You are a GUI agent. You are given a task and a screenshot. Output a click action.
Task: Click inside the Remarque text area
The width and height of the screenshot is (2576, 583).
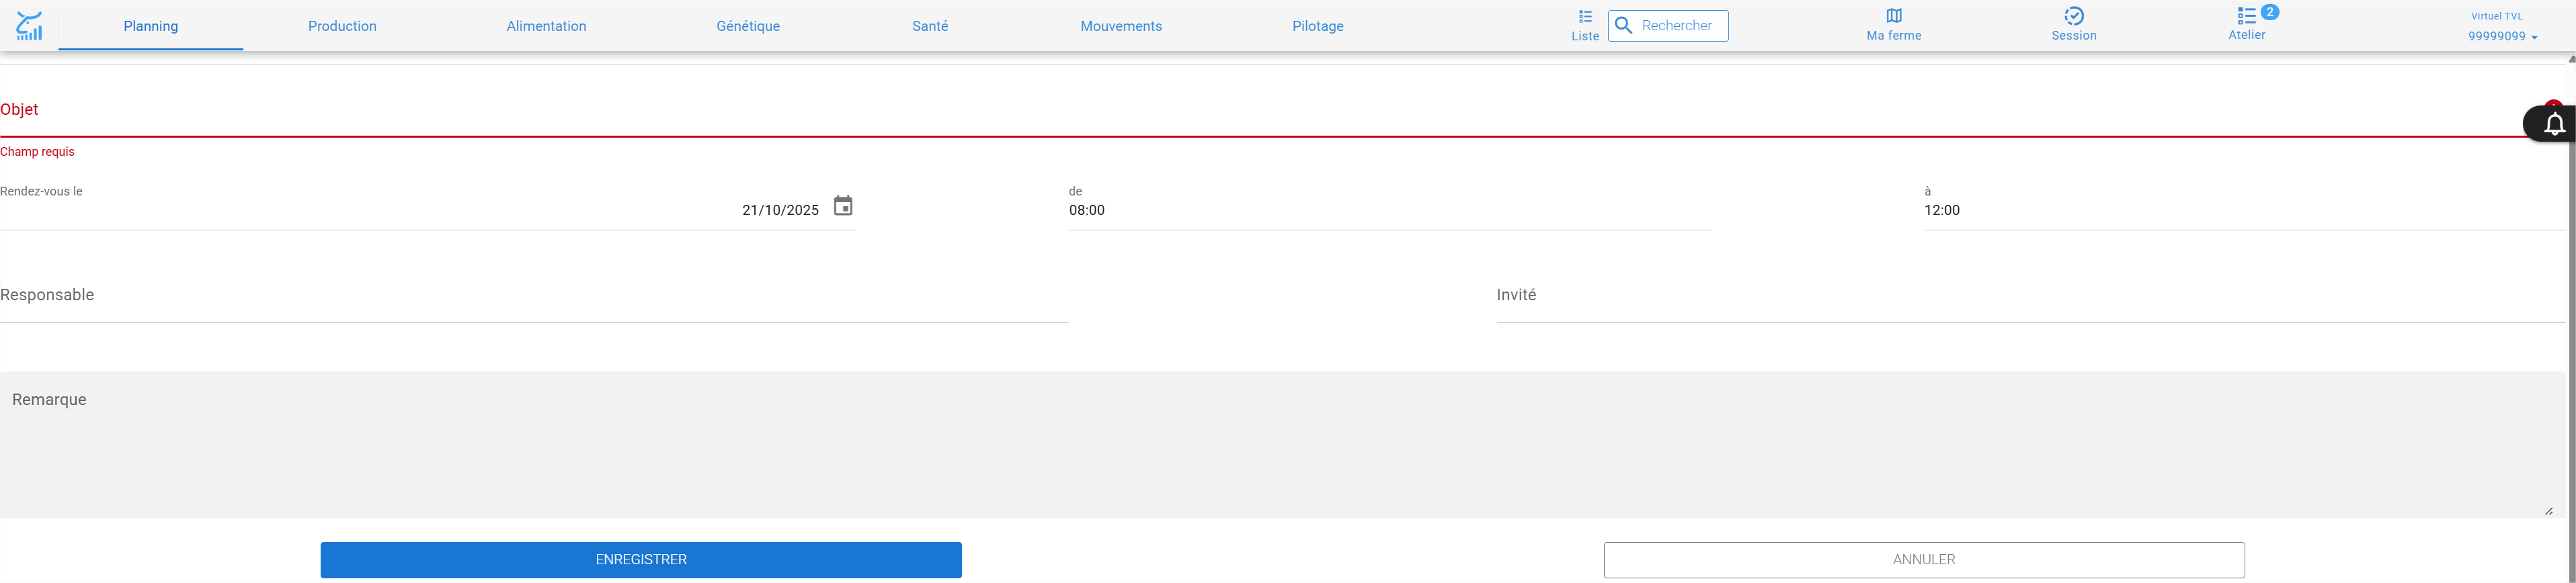pyautogui.click(x=1282, y=445)
